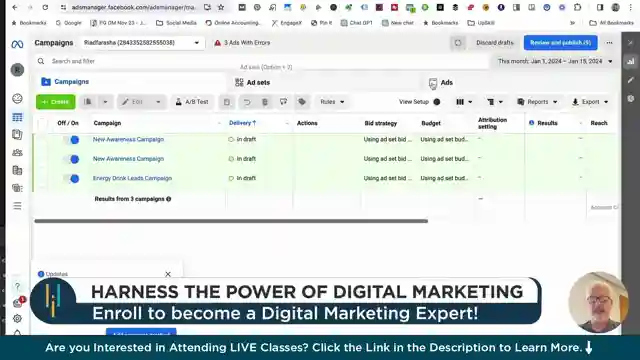Image resolution: width=640 pixels, height=360 pixels.
Task: Click Discard drafts
Action: coord(495,43)
